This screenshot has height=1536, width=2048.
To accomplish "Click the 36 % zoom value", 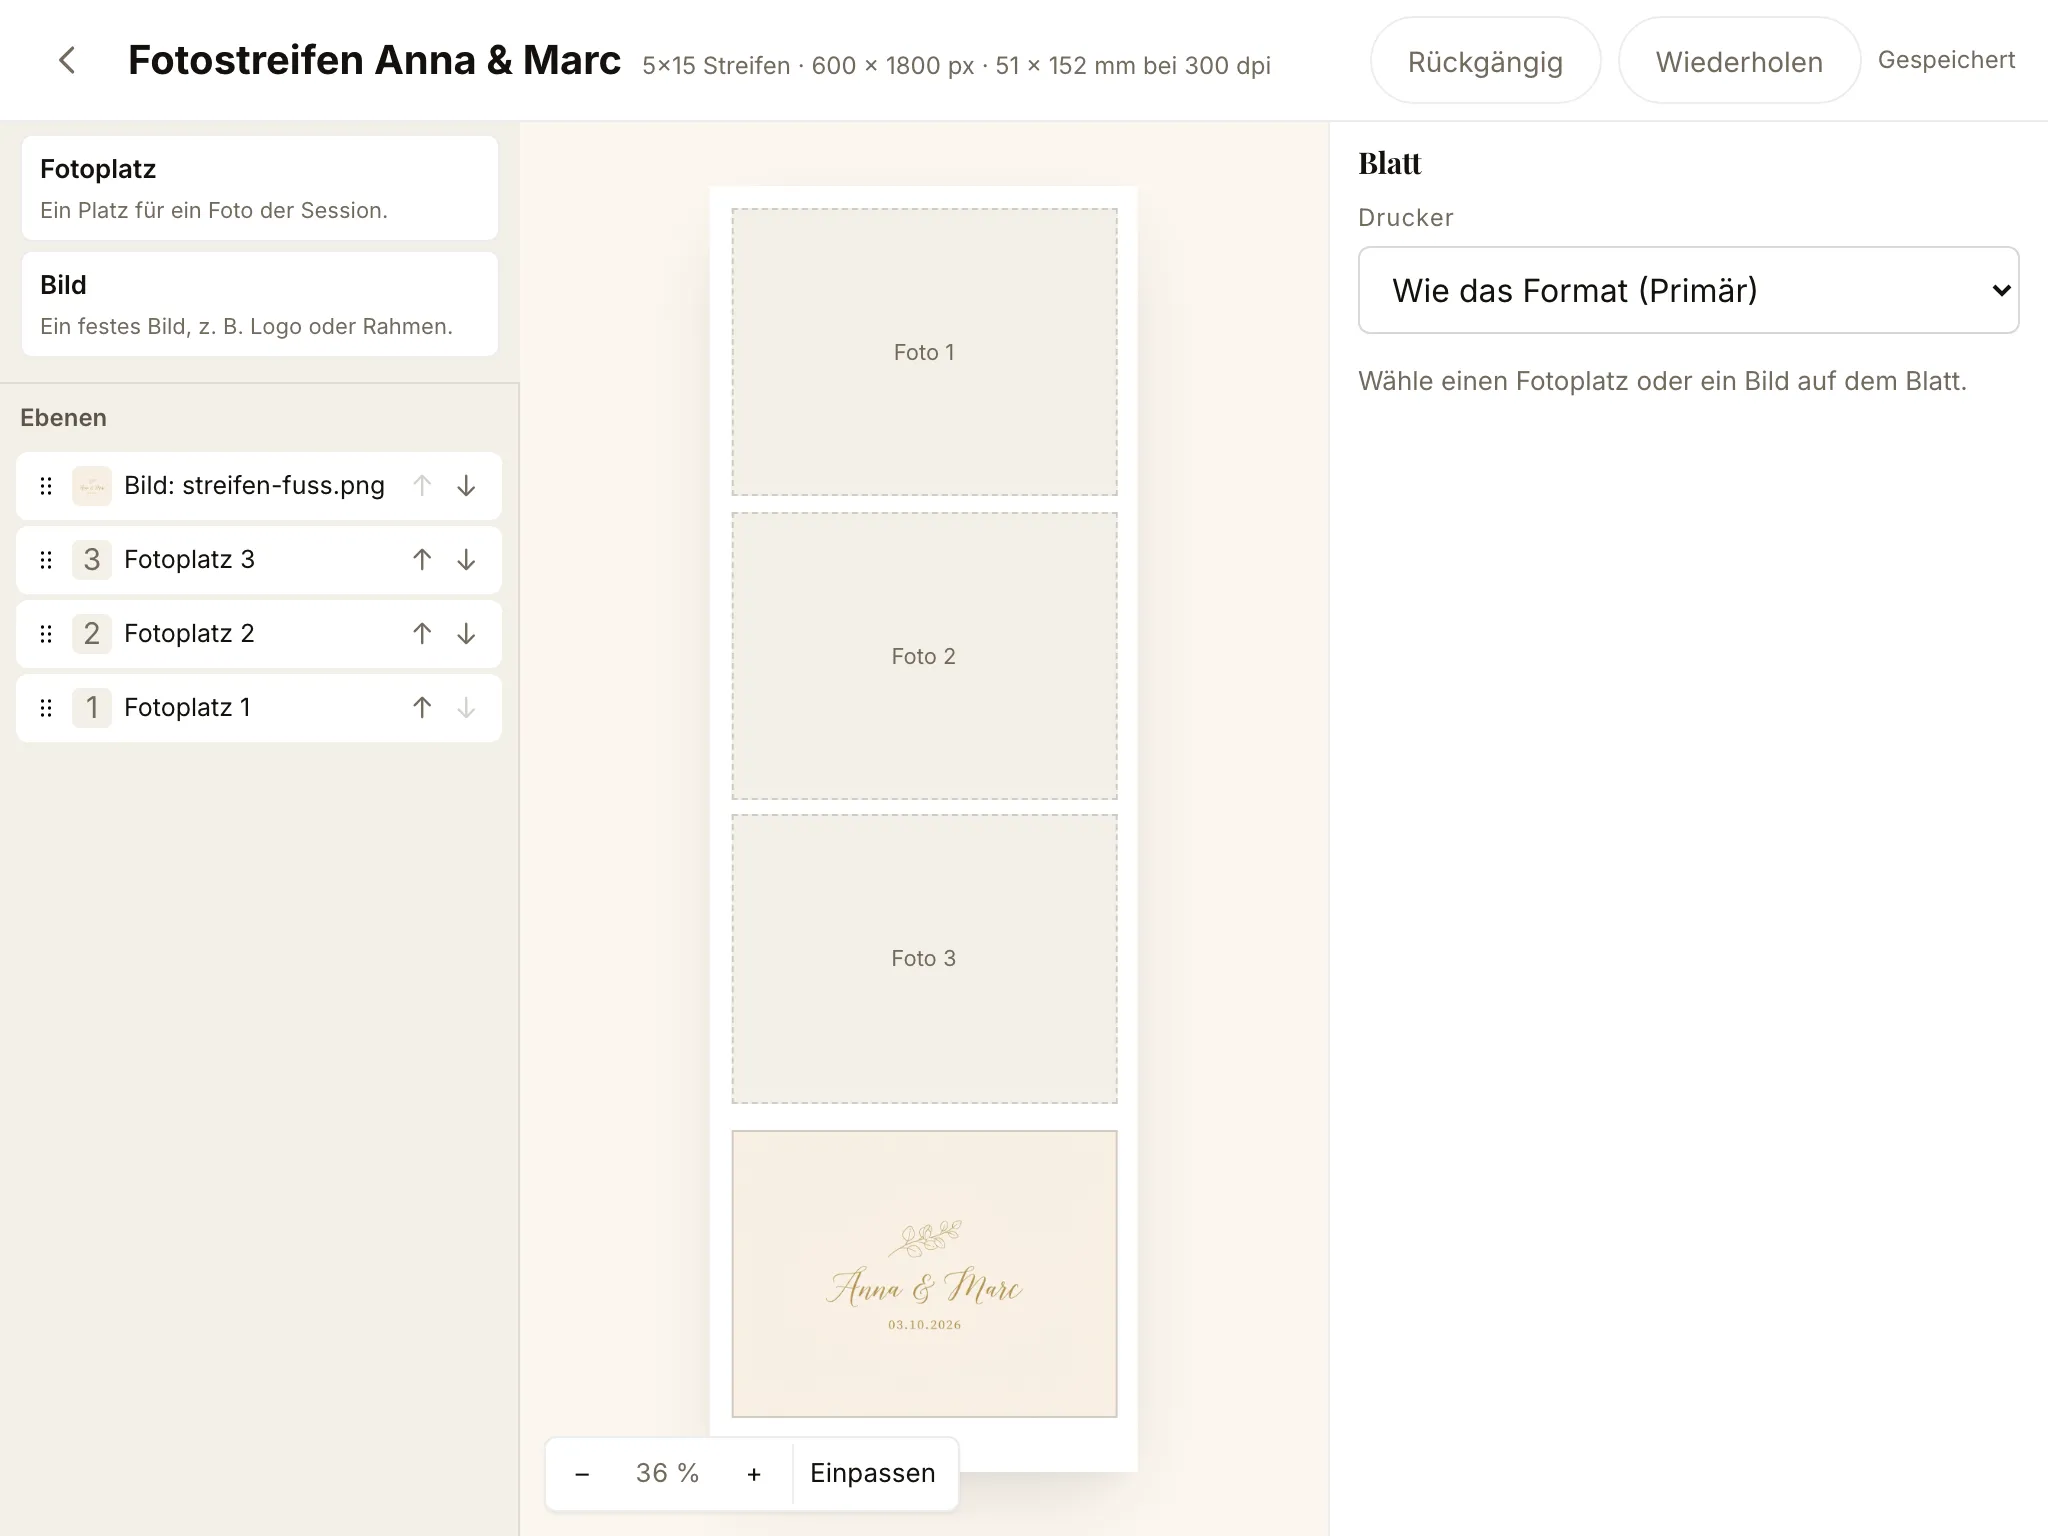I will click(x=667, y=1474).
